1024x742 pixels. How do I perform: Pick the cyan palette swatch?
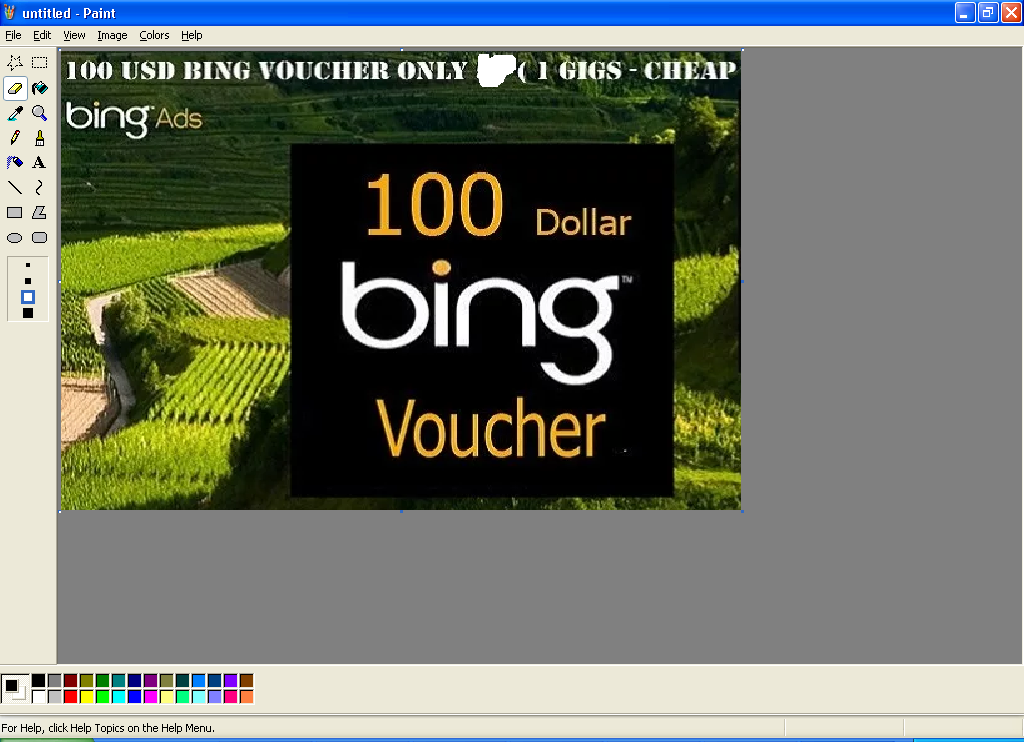(119, 697)
